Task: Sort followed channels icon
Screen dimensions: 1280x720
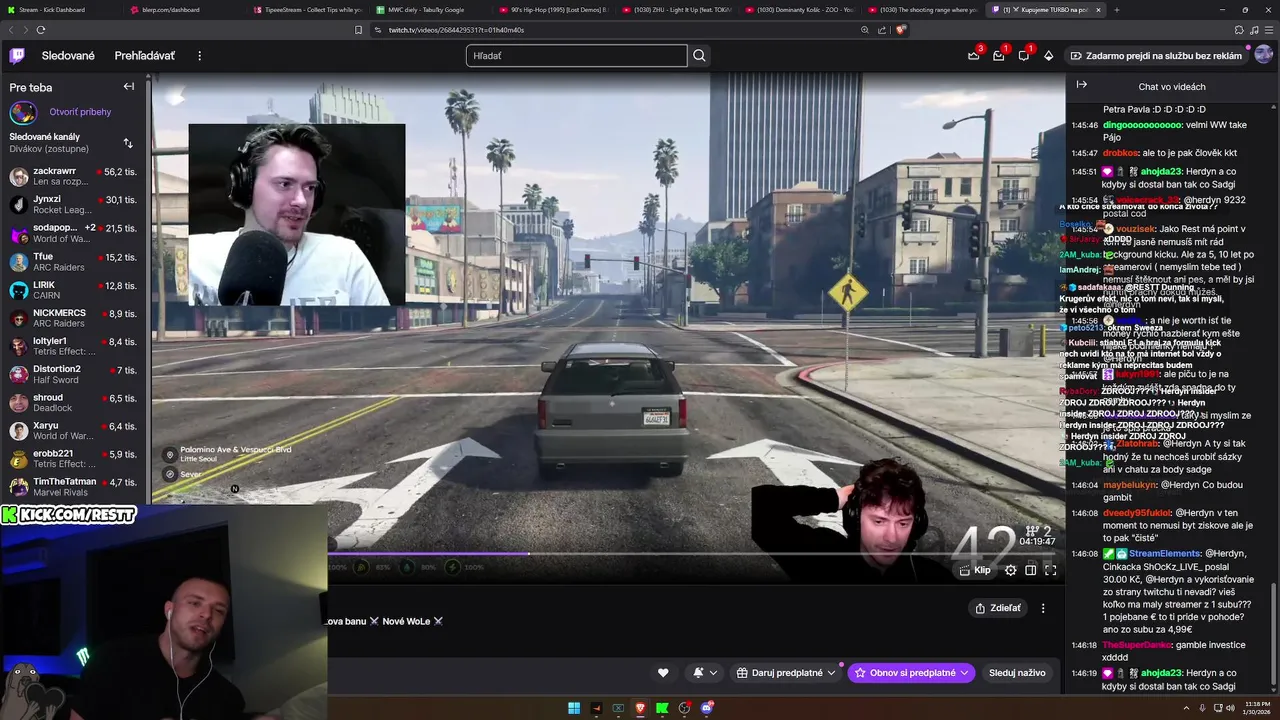Action: tap(128, 143)
